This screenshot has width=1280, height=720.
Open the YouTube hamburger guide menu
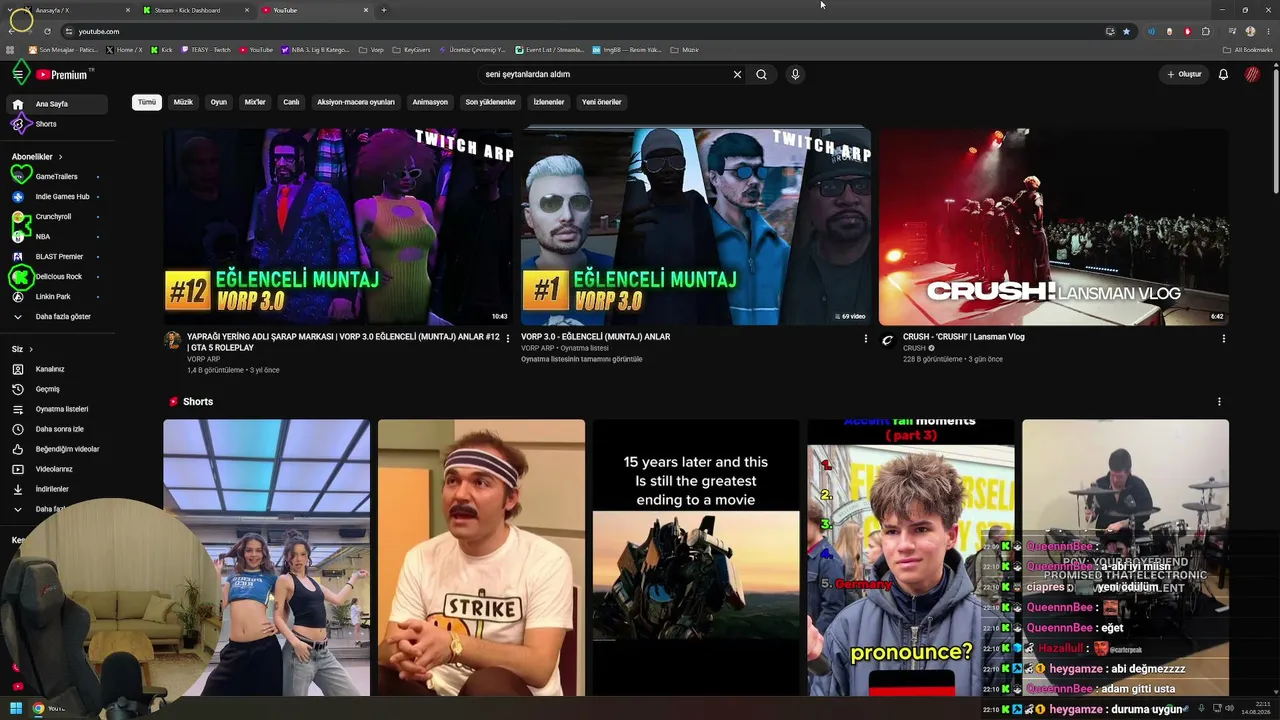18,74
